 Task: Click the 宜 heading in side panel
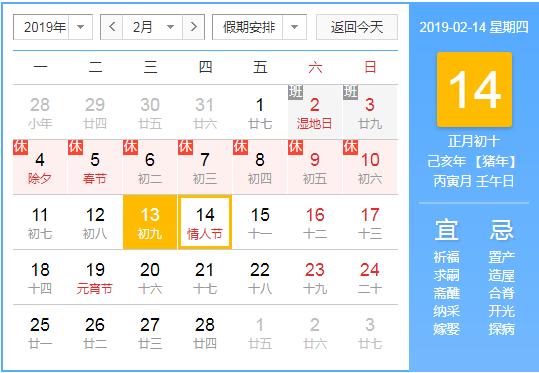point(447,230)
